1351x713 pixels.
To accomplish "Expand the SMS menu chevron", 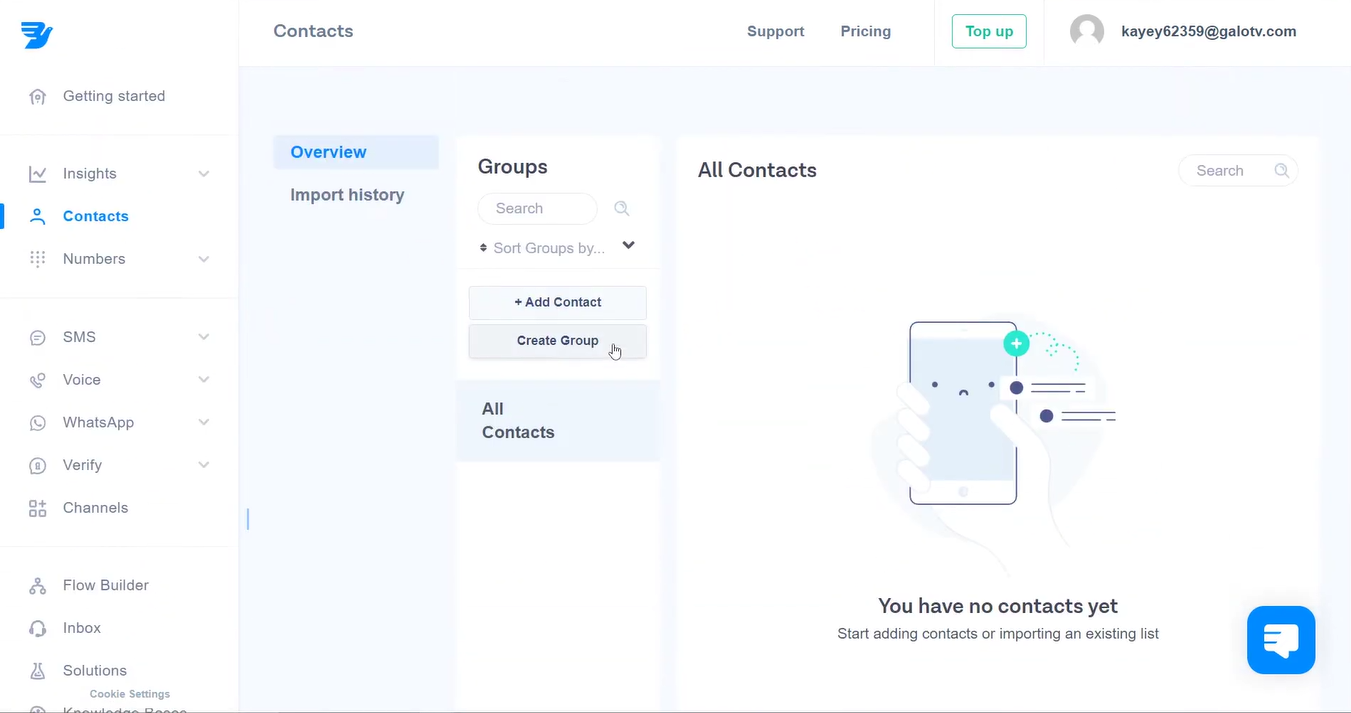I will click(204, 337).
